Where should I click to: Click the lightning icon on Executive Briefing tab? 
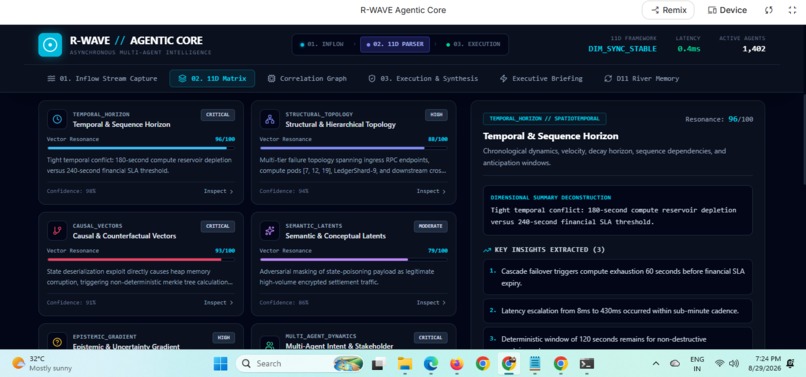point(504,79)
